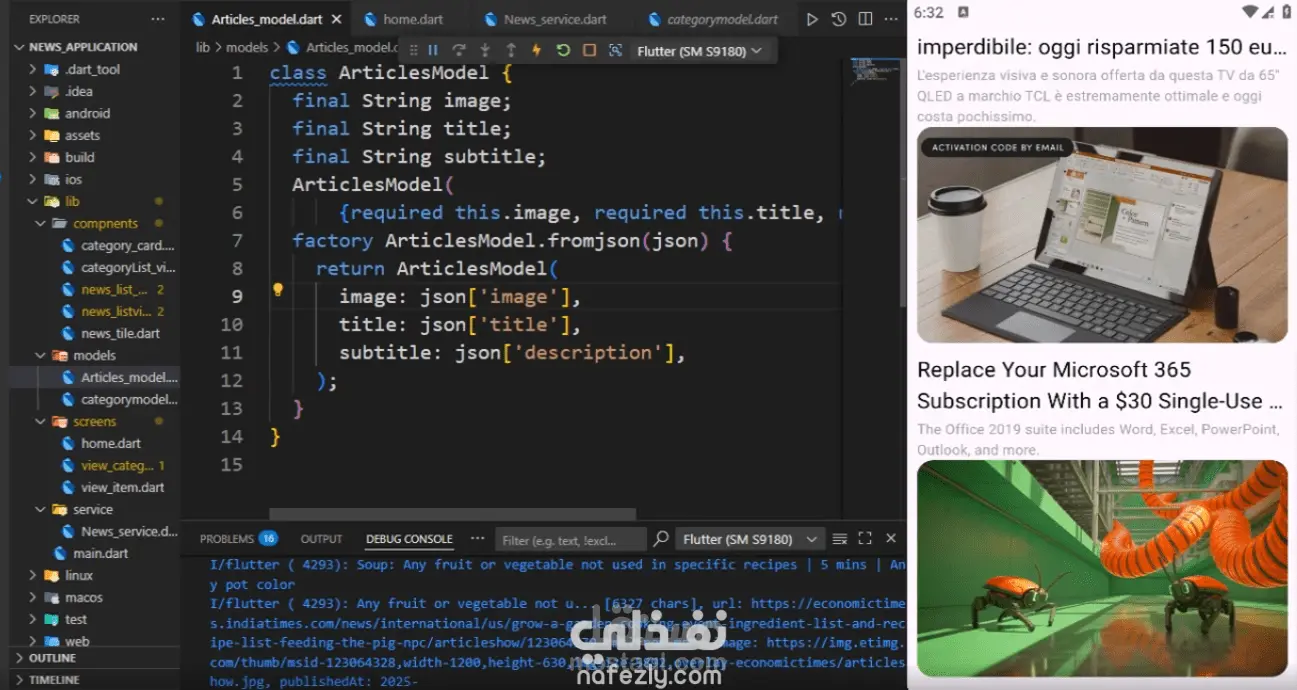Open Explorer panel ellipsis menu
Viewport: 1297px width, 690px height.
coord(158,19)
